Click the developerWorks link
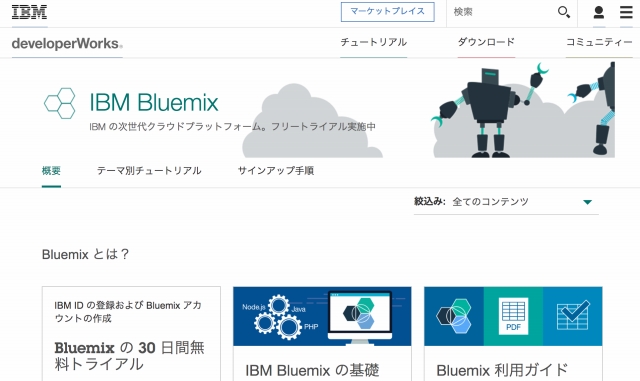Image resolution: width=640 pixels, height=381 pixels. tap(67, 43)
